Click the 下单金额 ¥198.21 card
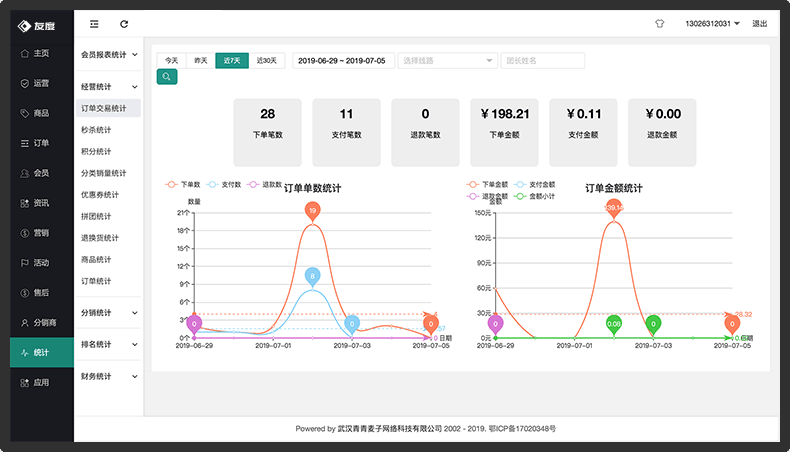 [504, 133]
